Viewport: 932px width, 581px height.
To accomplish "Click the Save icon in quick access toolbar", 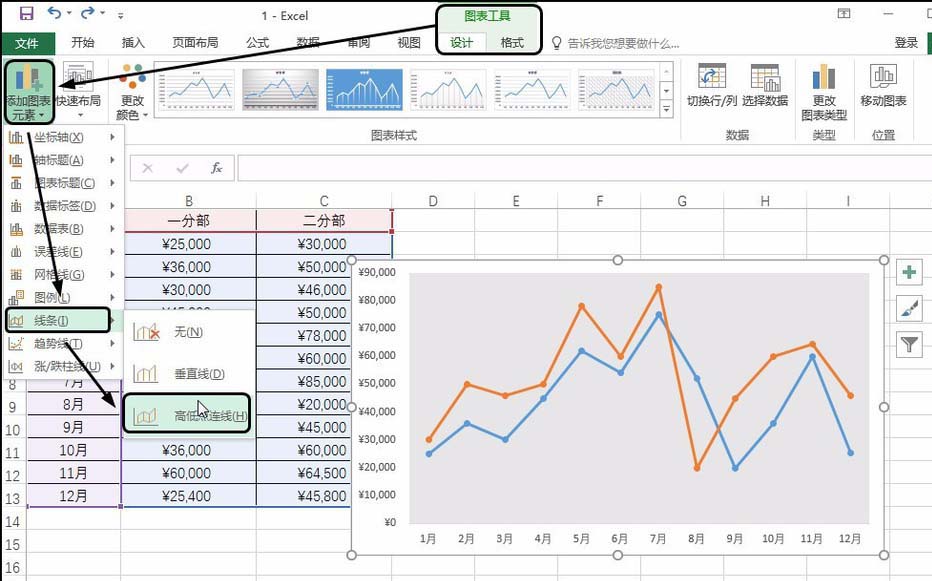I will [26, 13].
